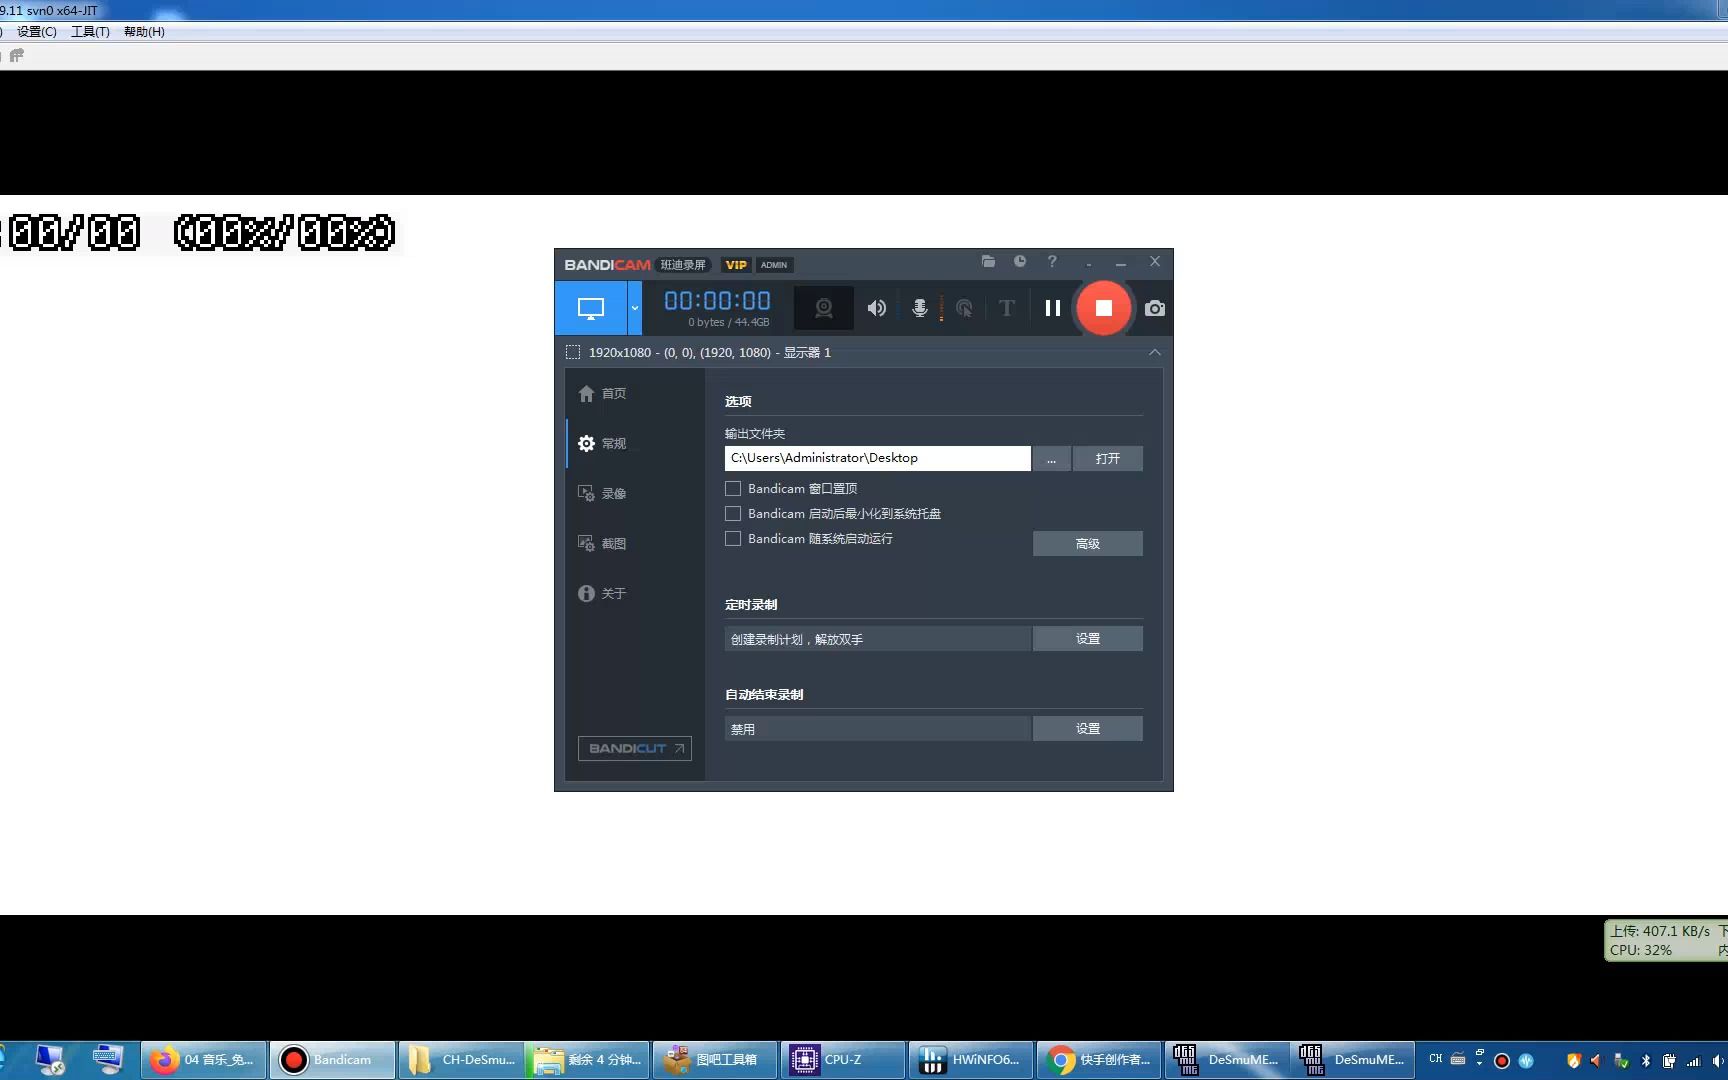Image resolution: width=1728 pixels, height=1080 pixels.
Task: Click 设置 button for 定时录制
Action: coord(1088,639)
